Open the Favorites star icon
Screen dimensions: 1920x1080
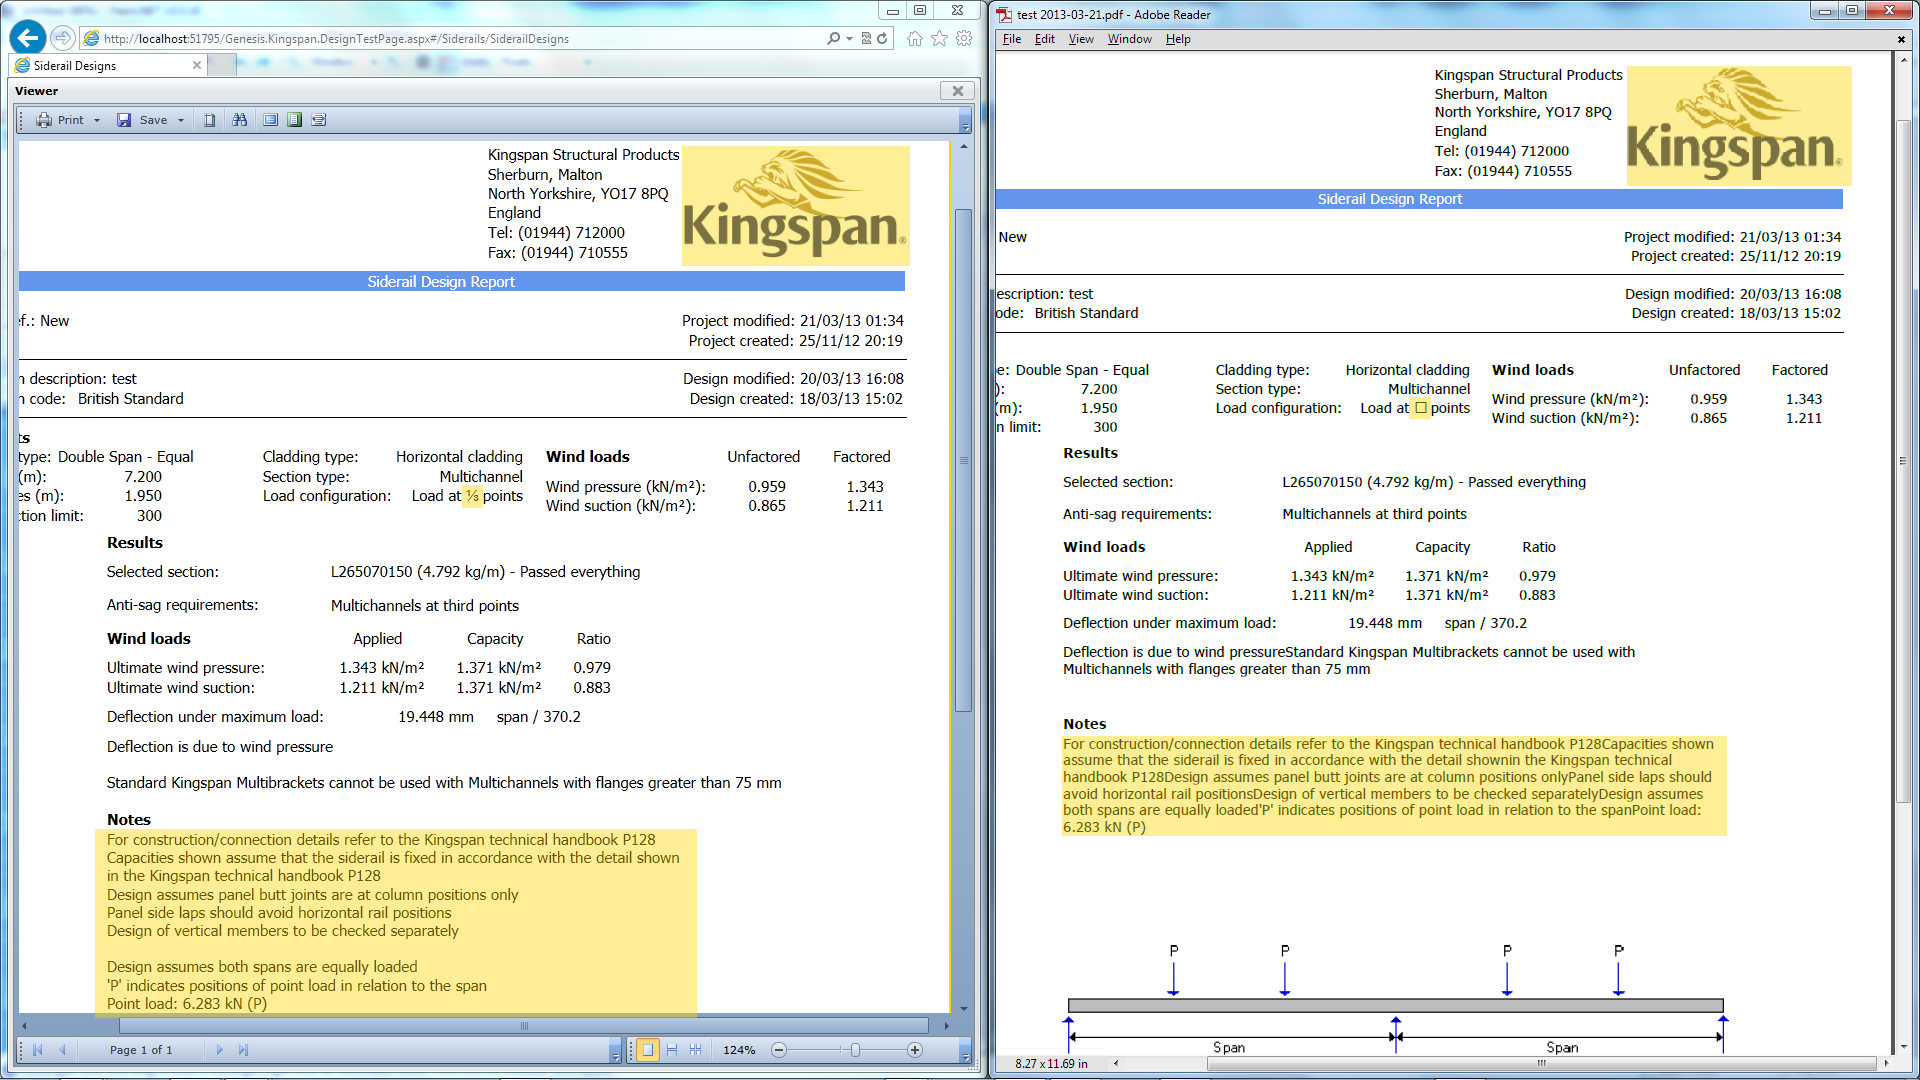[939, 38]
